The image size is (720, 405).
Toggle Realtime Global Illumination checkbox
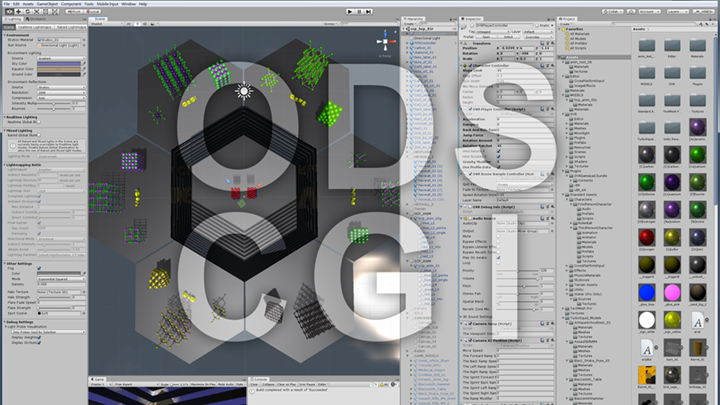tap(39, 122)
